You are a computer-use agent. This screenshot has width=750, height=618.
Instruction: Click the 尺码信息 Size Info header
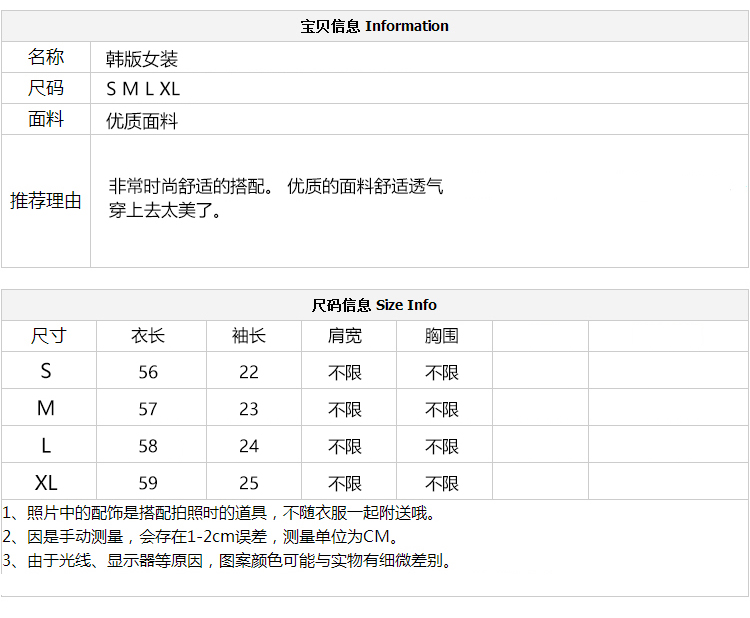[375, 305]
